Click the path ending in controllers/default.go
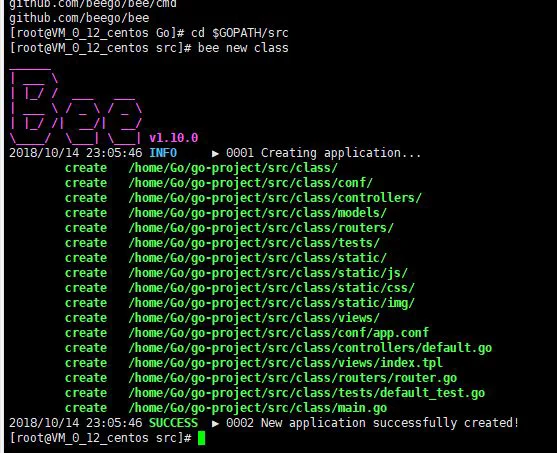 click(x=310, y=348)
